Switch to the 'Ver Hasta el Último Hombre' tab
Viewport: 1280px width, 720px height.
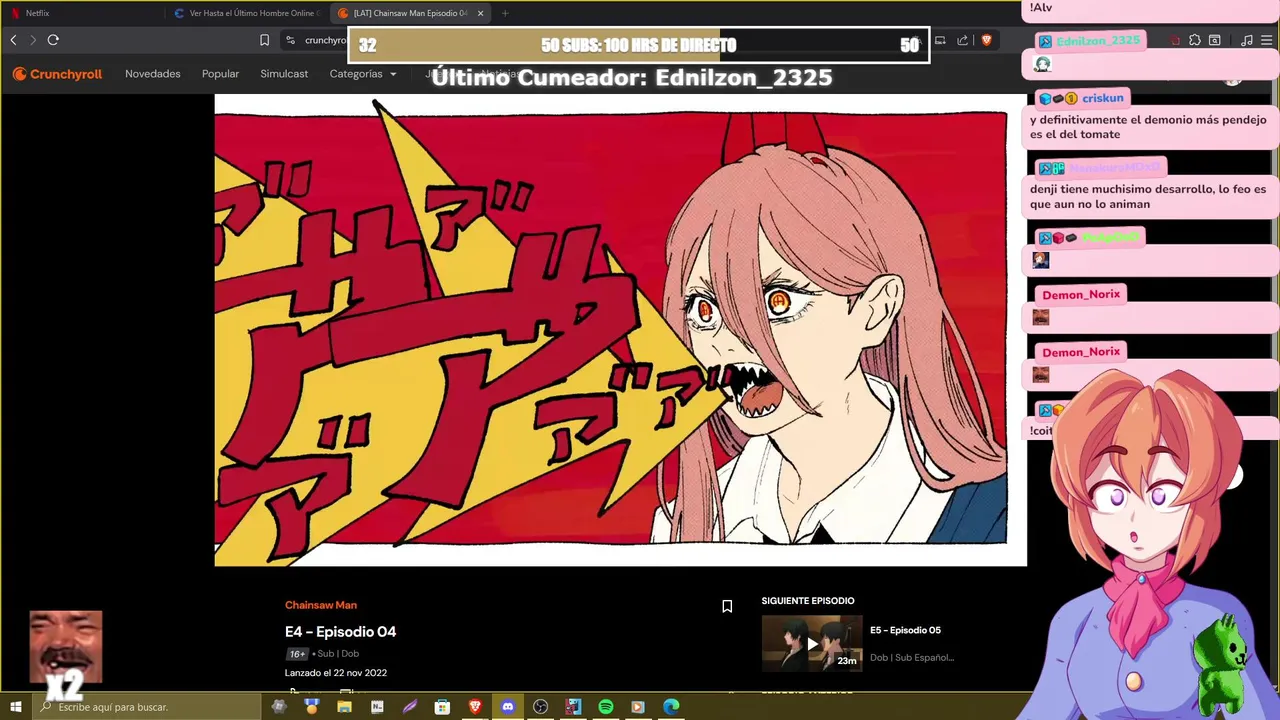point(246,13)
